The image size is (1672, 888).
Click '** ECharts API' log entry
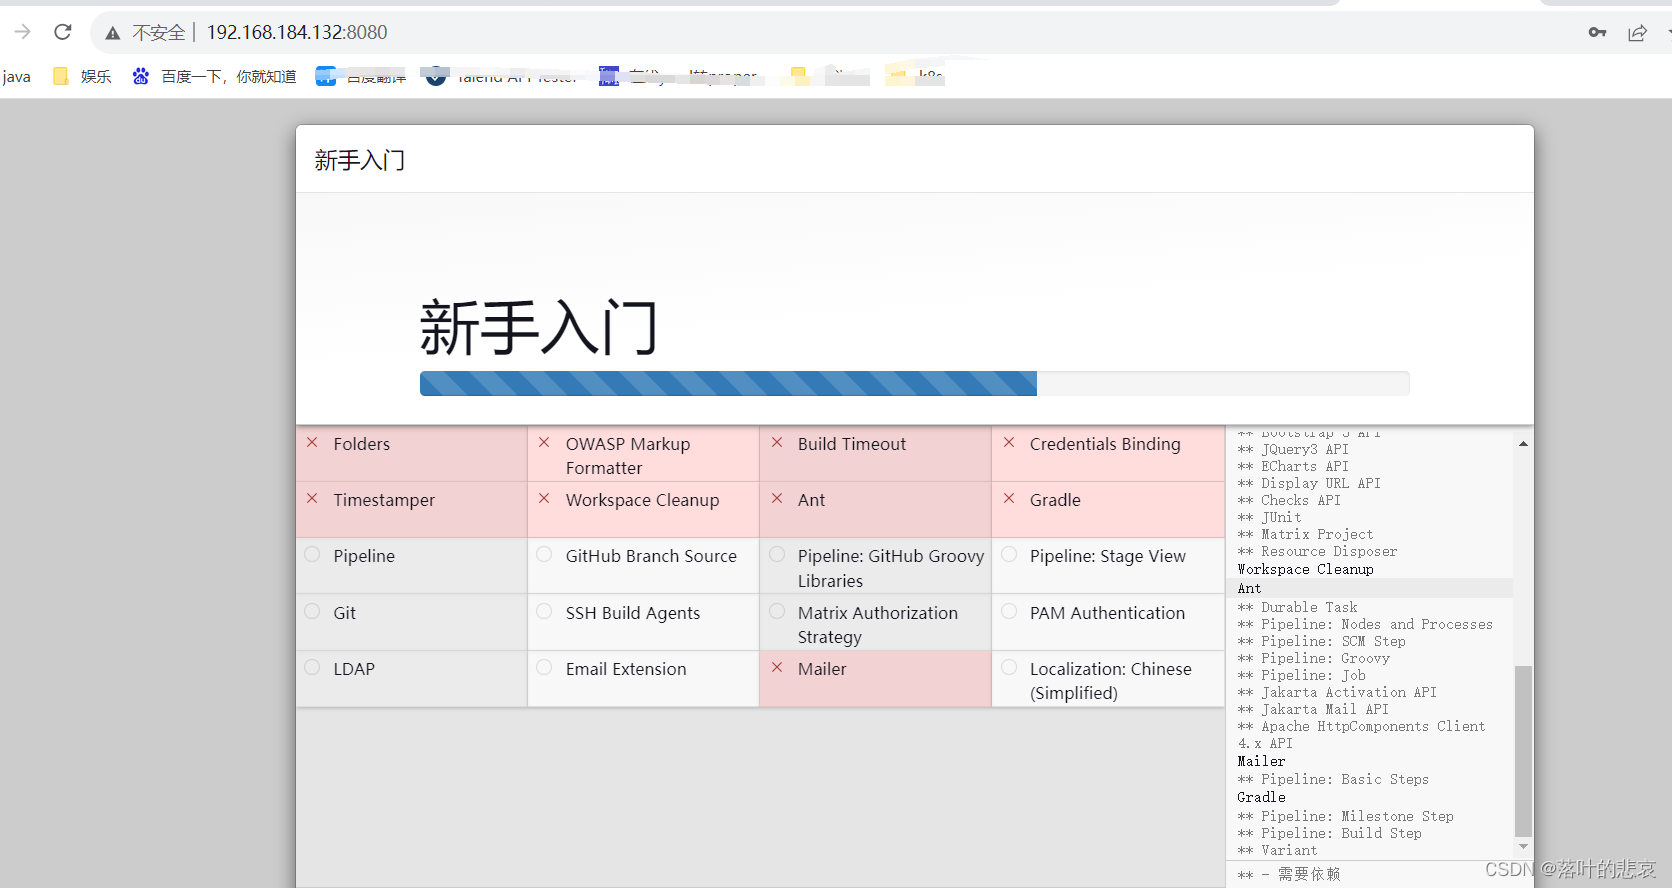click(x=1293, y=466)
